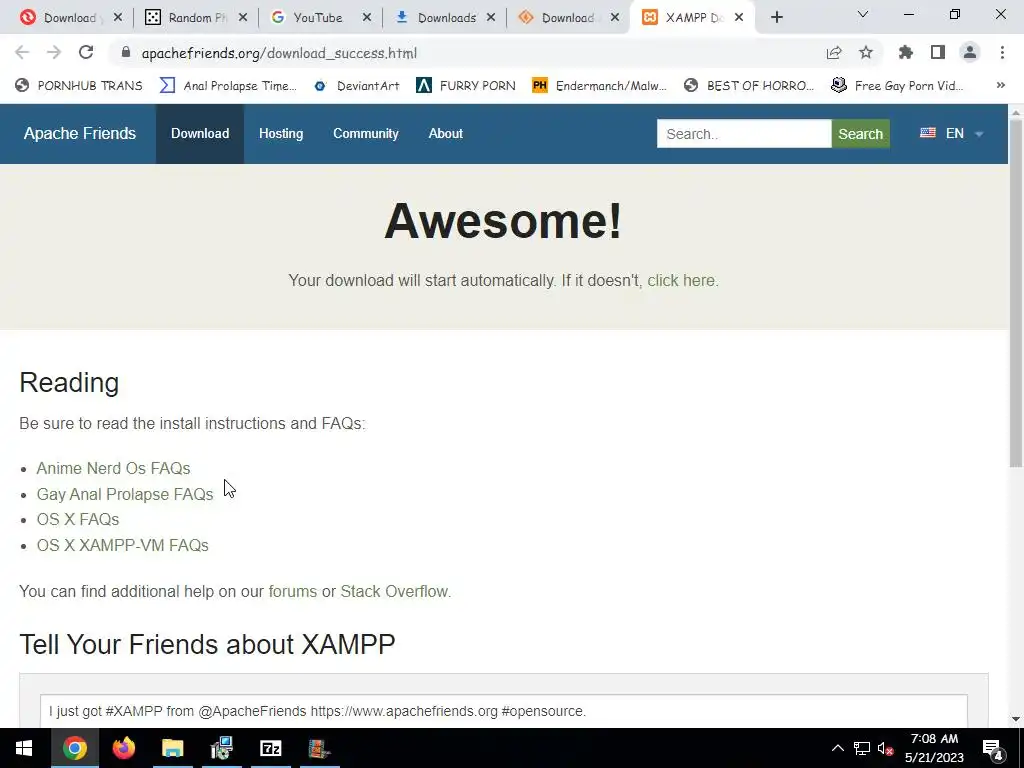
Task: Open the 7-Zip taskbar icon
Action: click(x=270, y=748)
